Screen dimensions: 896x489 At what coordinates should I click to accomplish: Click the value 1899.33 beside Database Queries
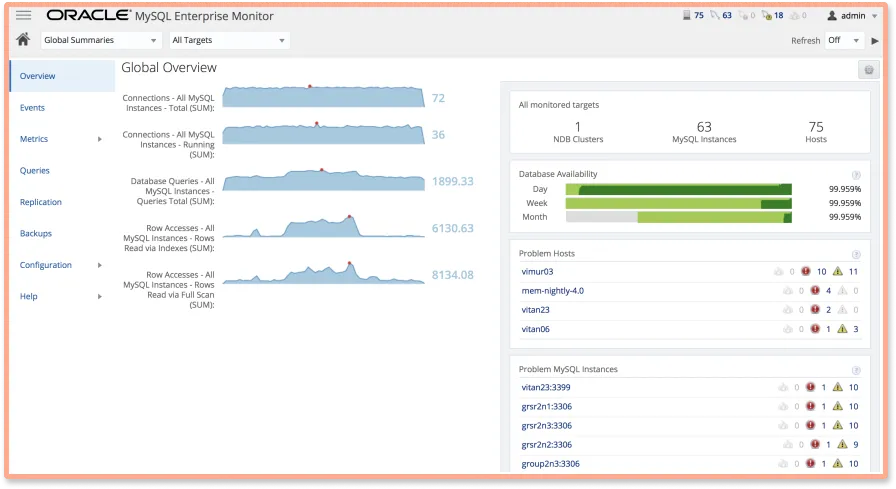coord(453,182)
